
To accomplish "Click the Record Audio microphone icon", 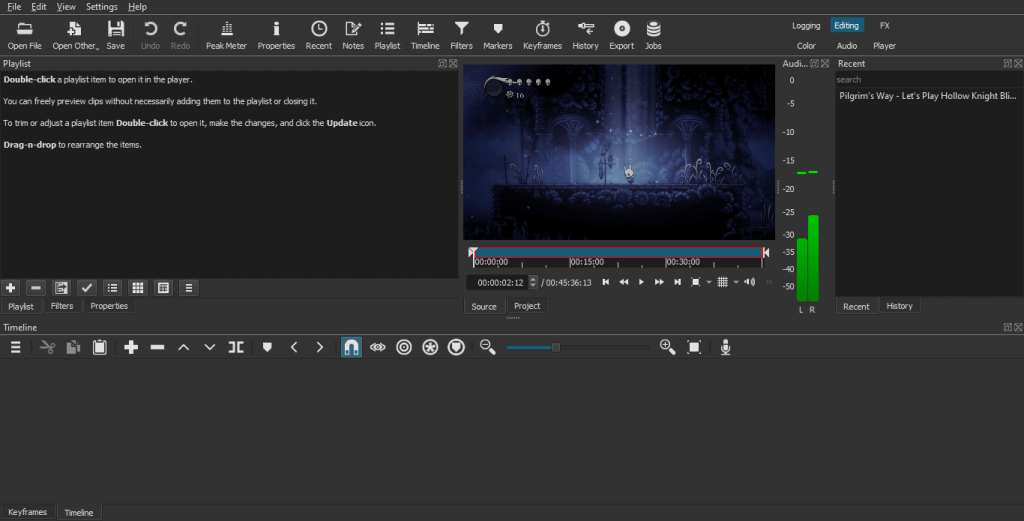I will [x=726, y=347].
